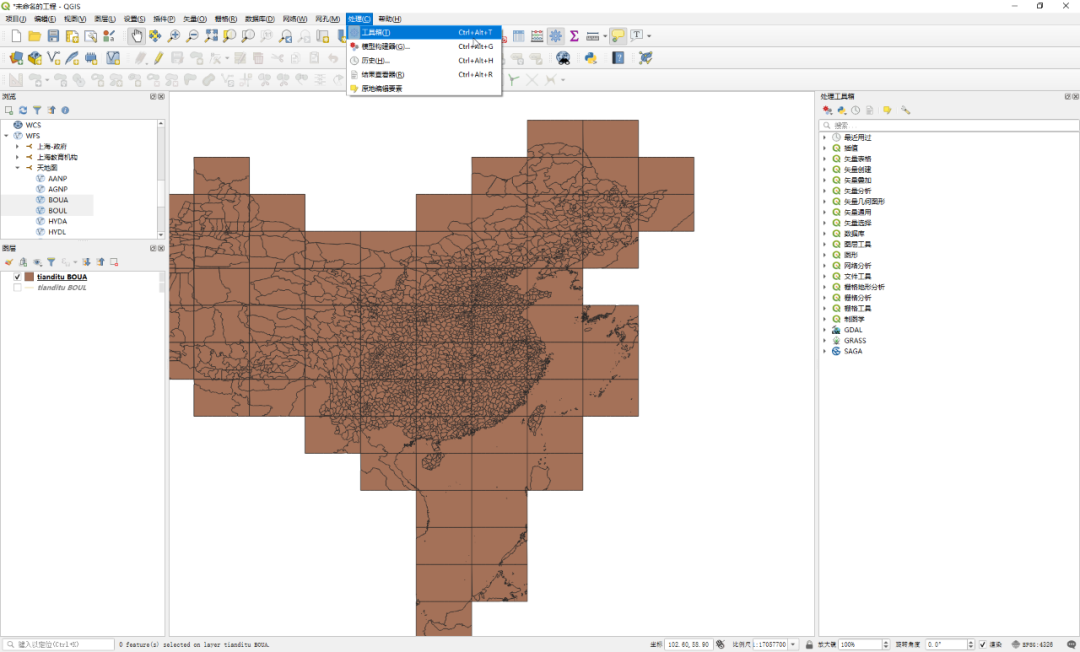Click EPSG:4326 CRS button in status bar
This screenshot has width=1080, height=652.
click(x=1032, y=644)
